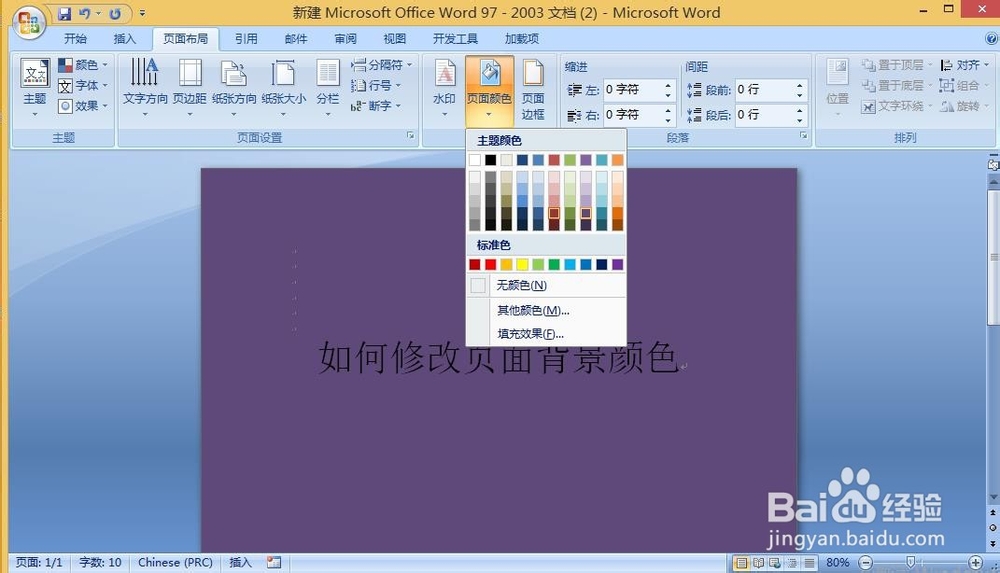1000x573 pixels.
Task: Click Group (组合) button
Action: click(x=964, y=85)
